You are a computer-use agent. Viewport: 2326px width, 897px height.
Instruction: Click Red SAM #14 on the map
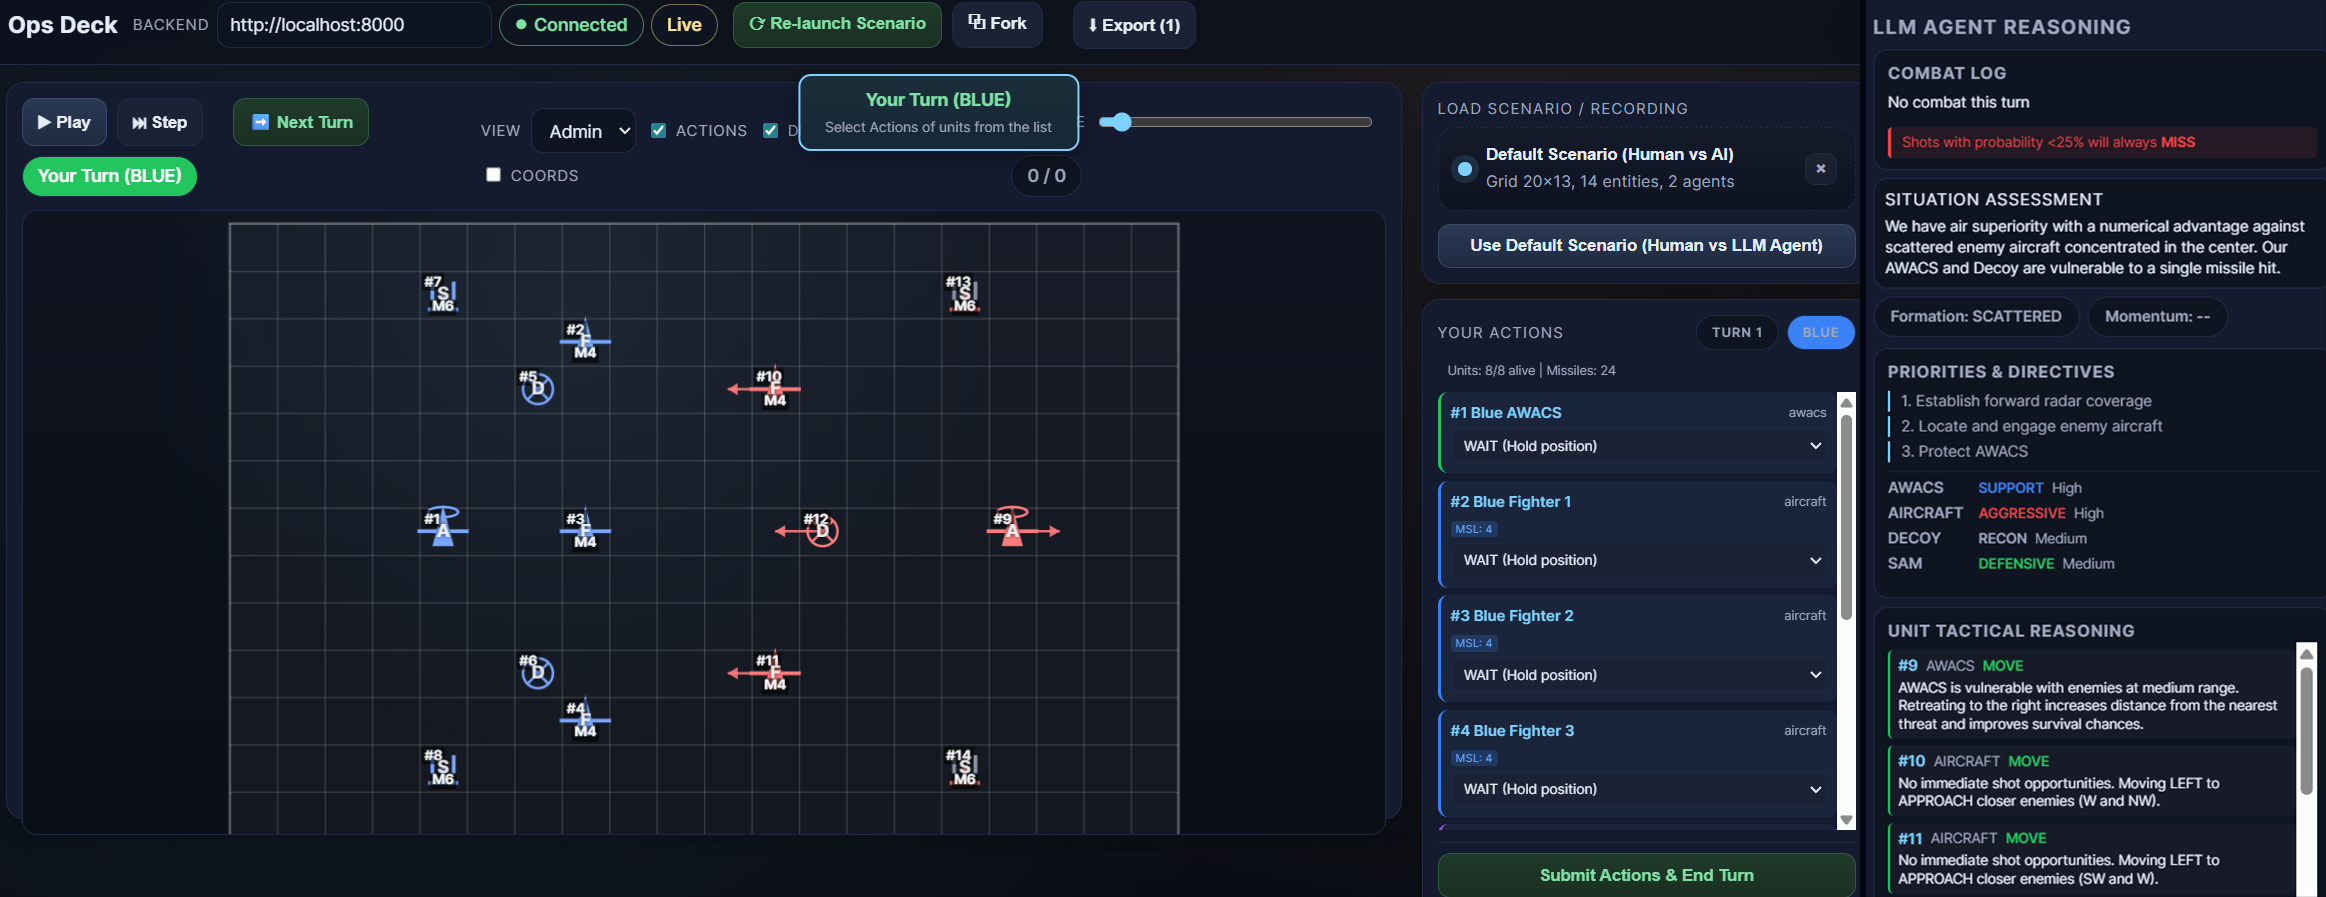coord(963,767)
